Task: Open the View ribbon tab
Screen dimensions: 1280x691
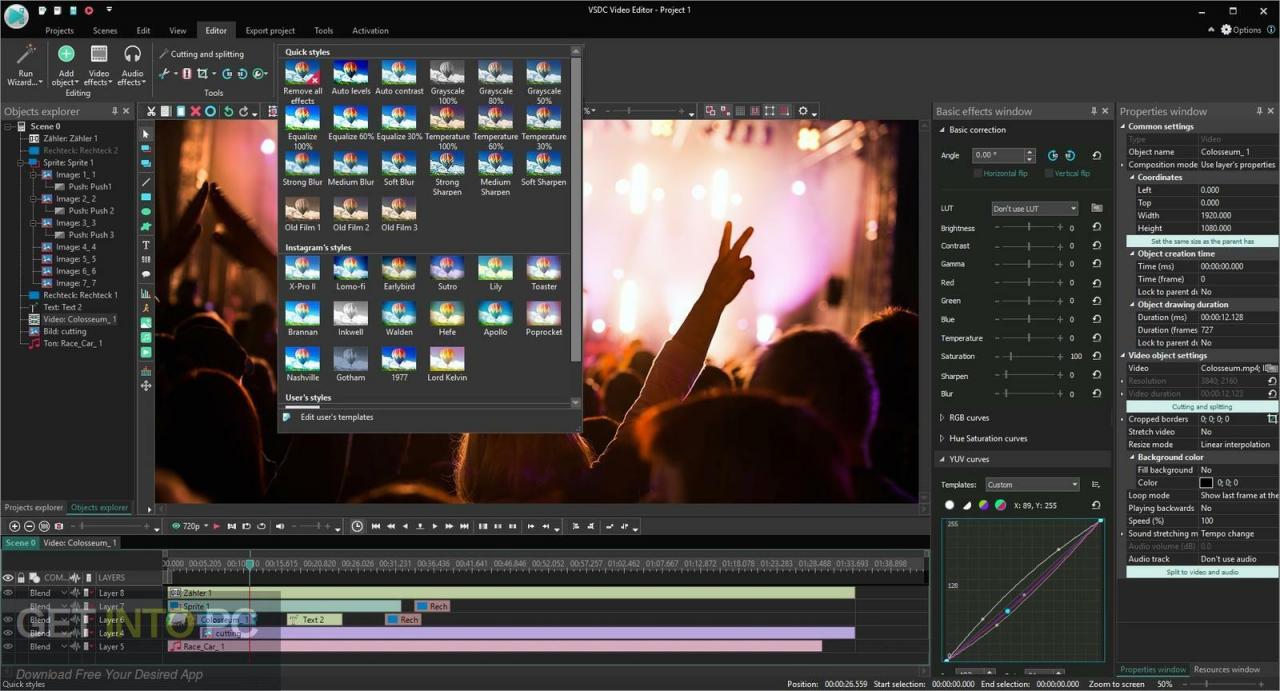Action: coord(177,31)
